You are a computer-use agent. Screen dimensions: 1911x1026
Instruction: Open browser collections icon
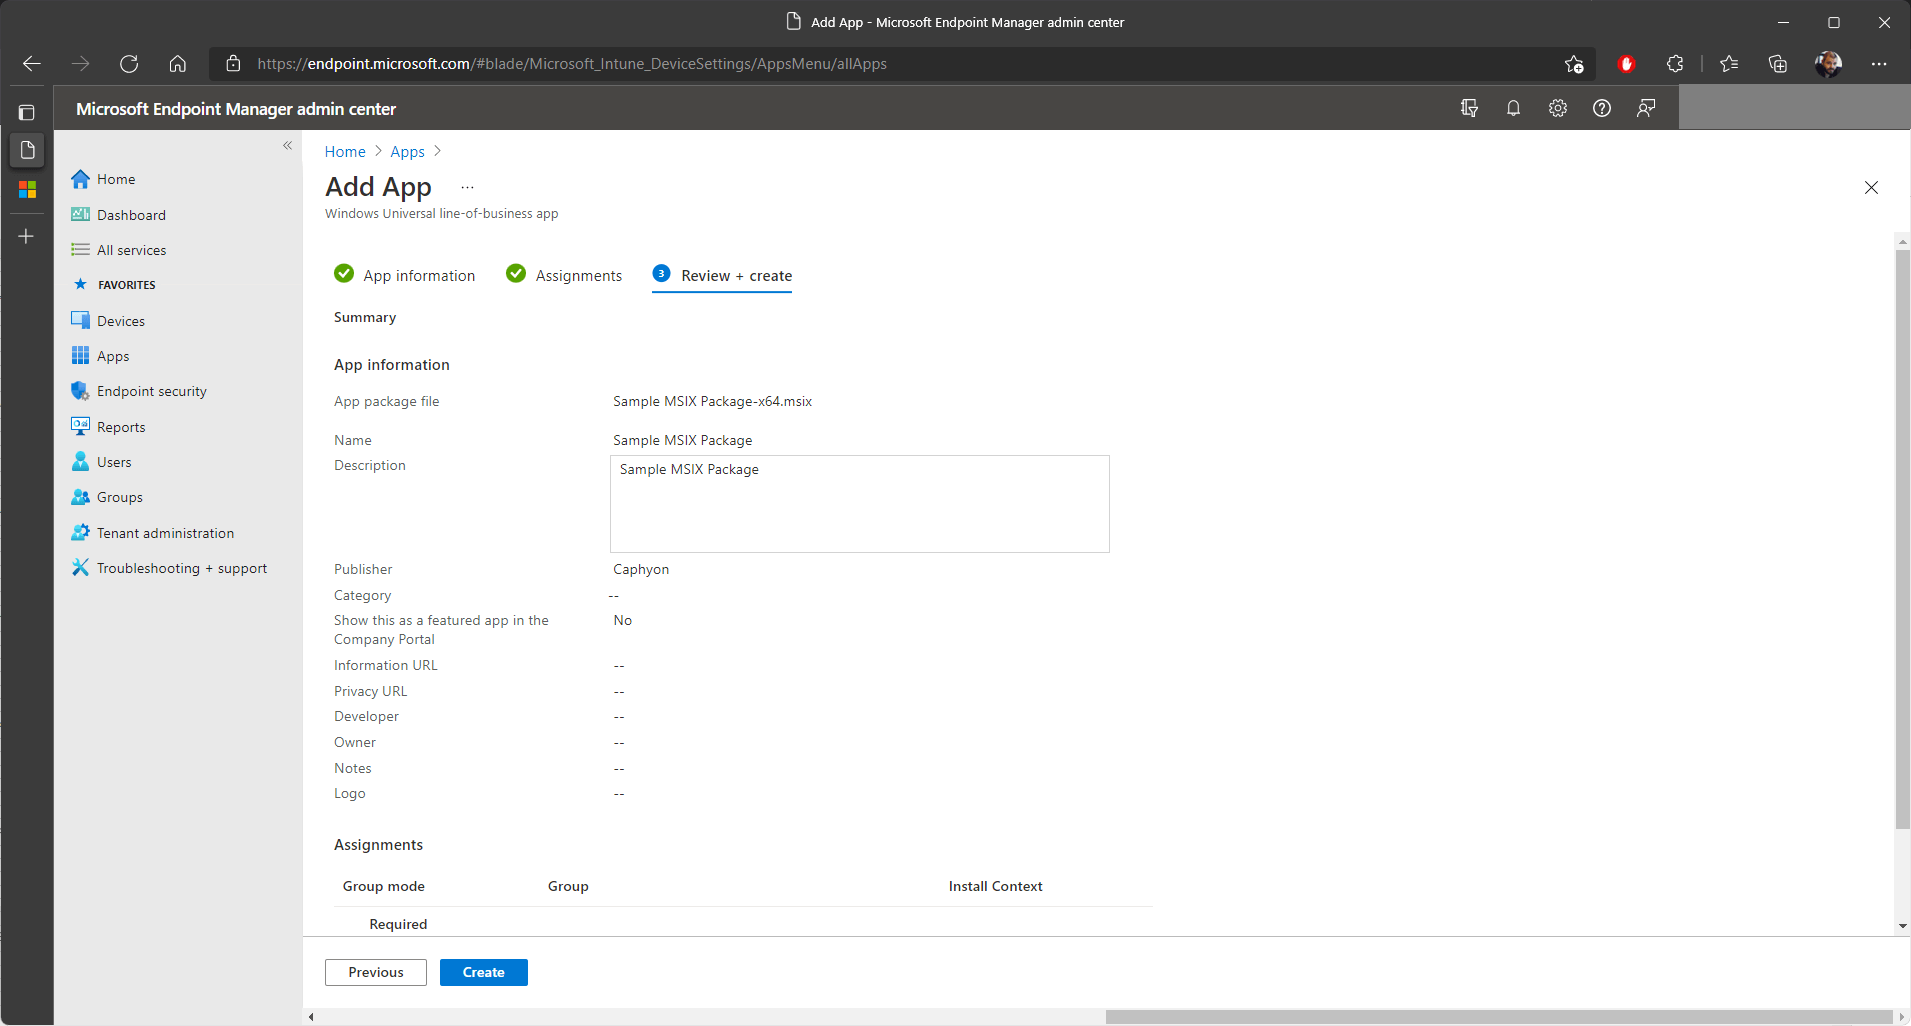pyautogui.click(x=1778, y=64)
